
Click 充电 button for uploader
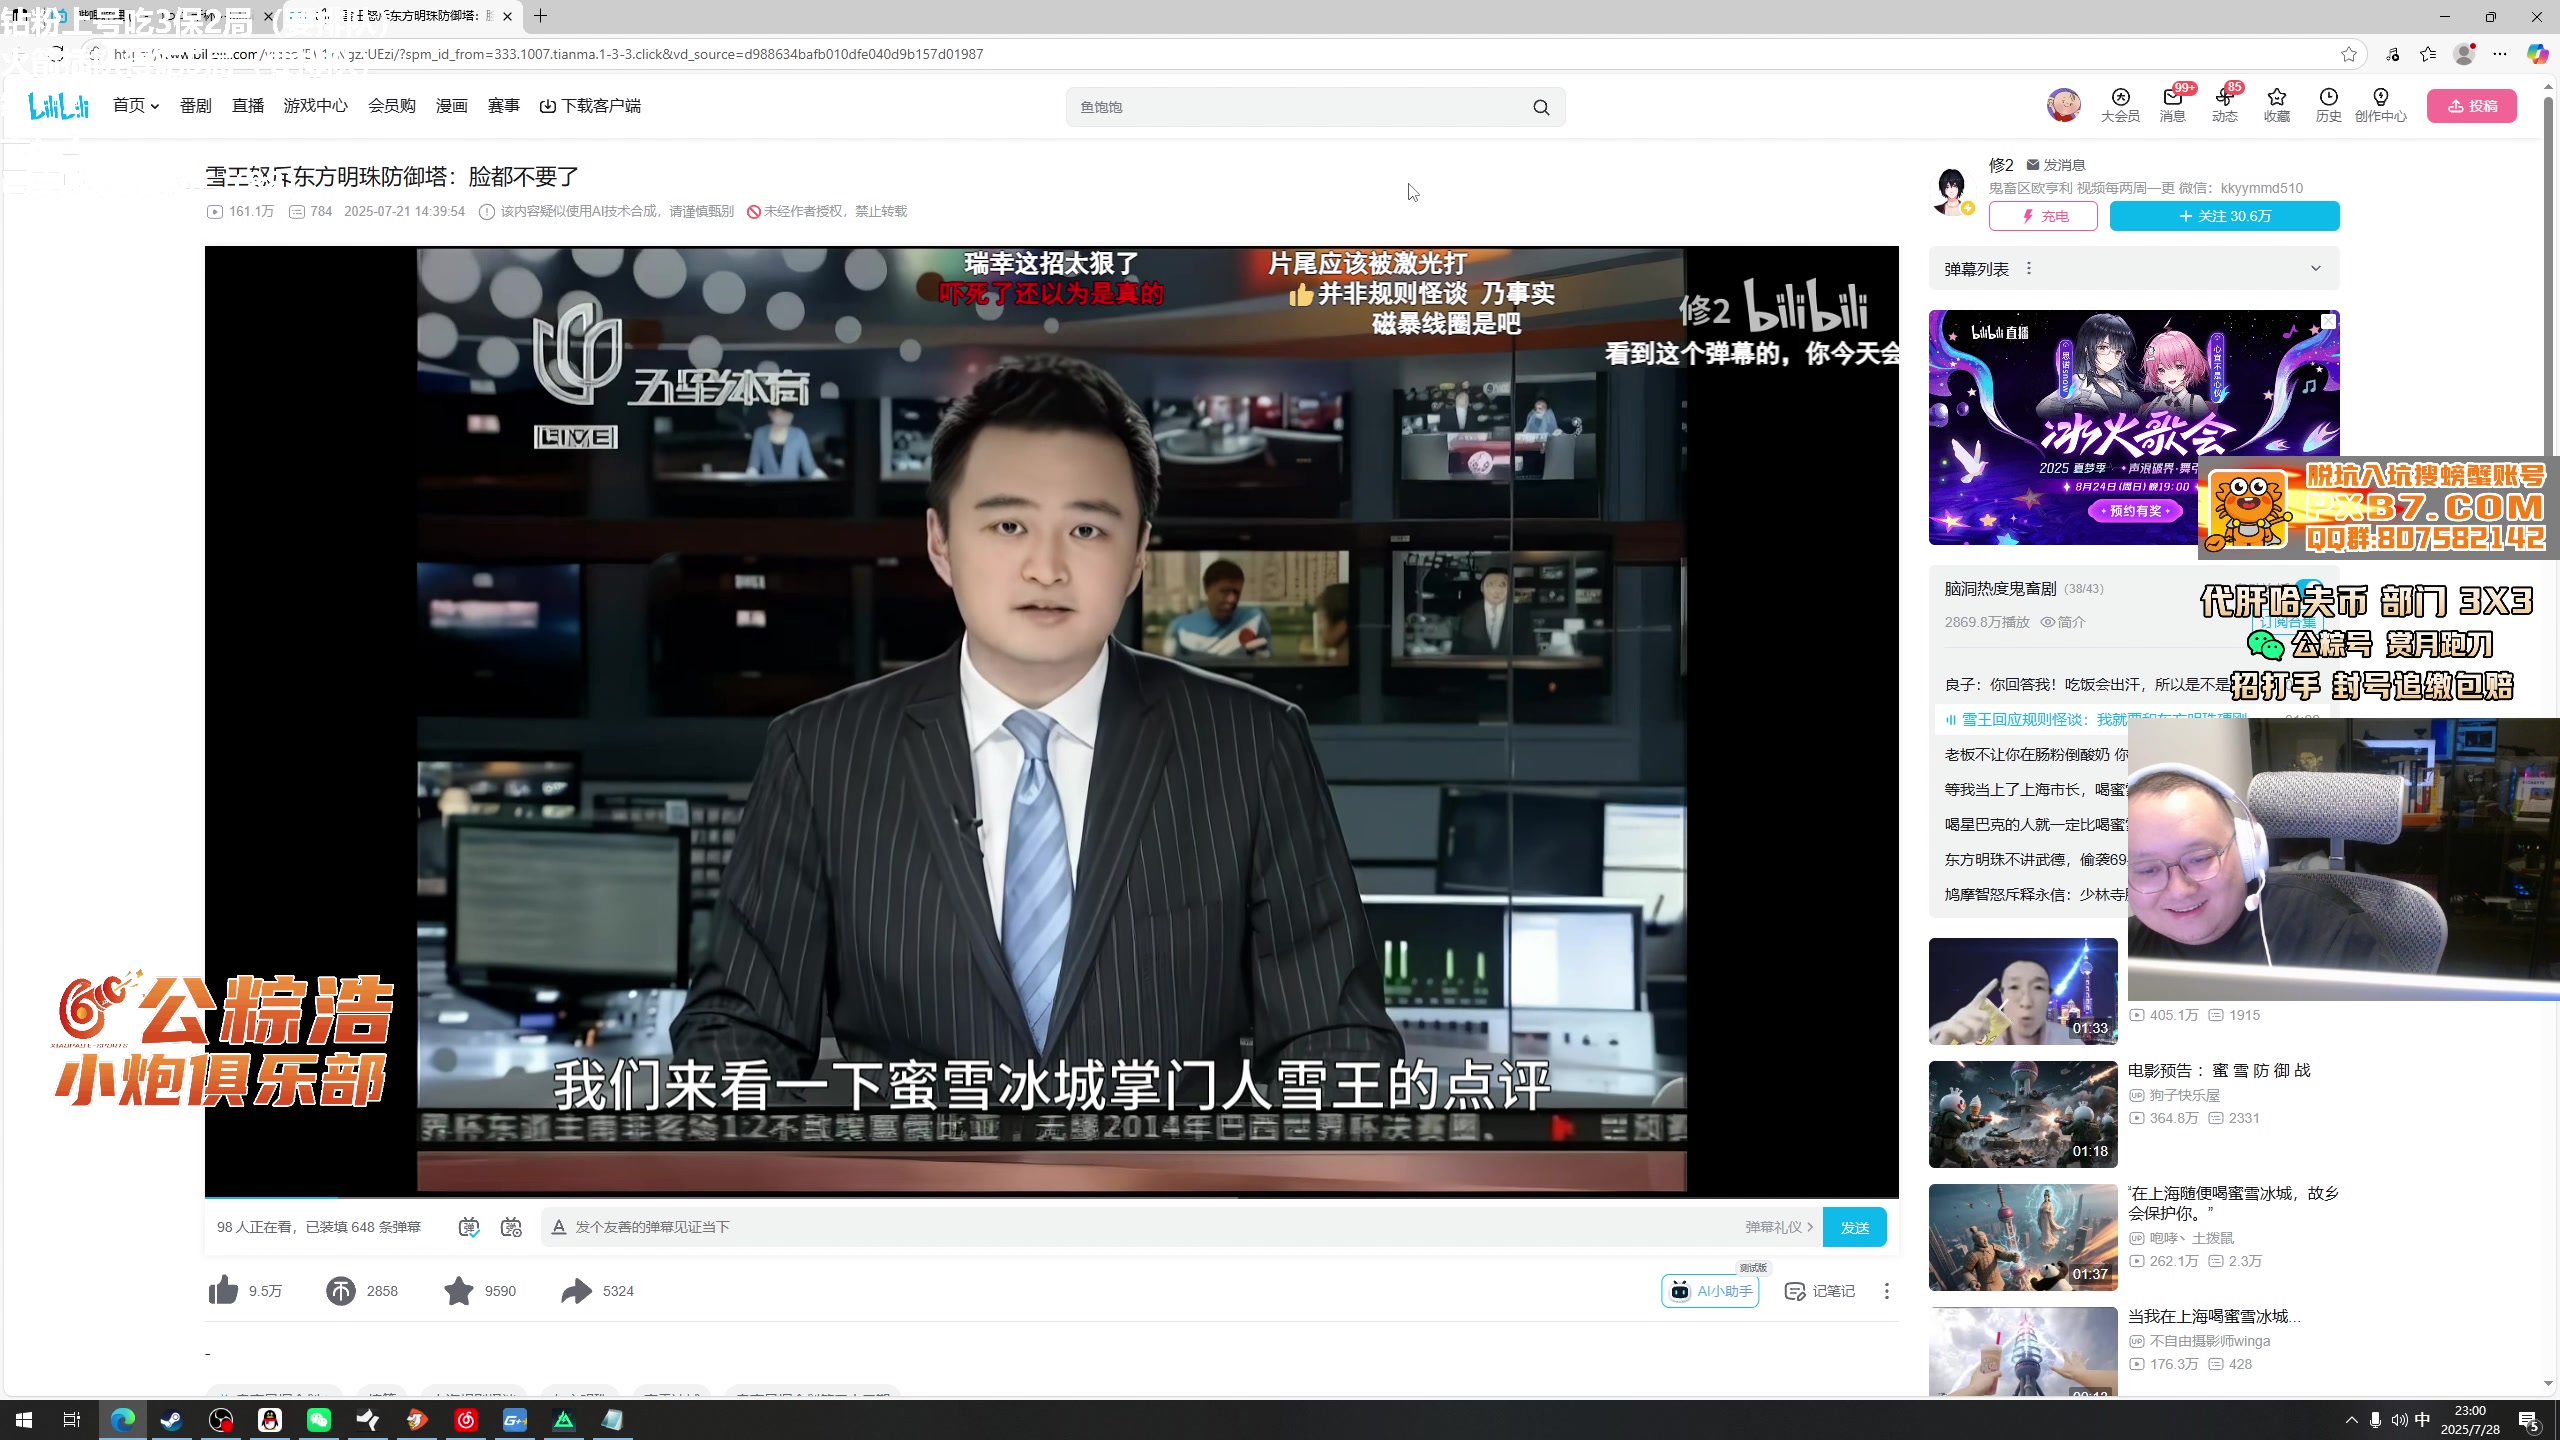[x=2043, y=216]
